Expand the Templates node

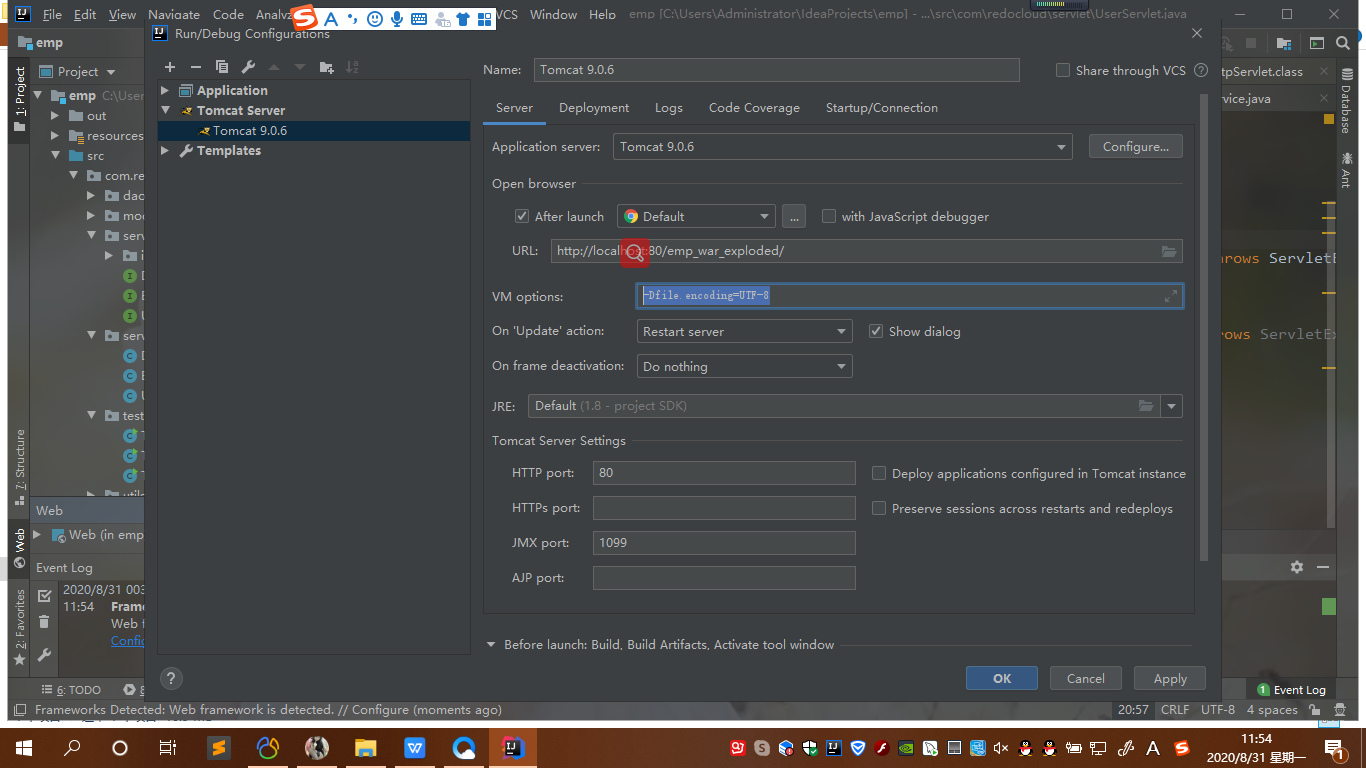point(165,150)
